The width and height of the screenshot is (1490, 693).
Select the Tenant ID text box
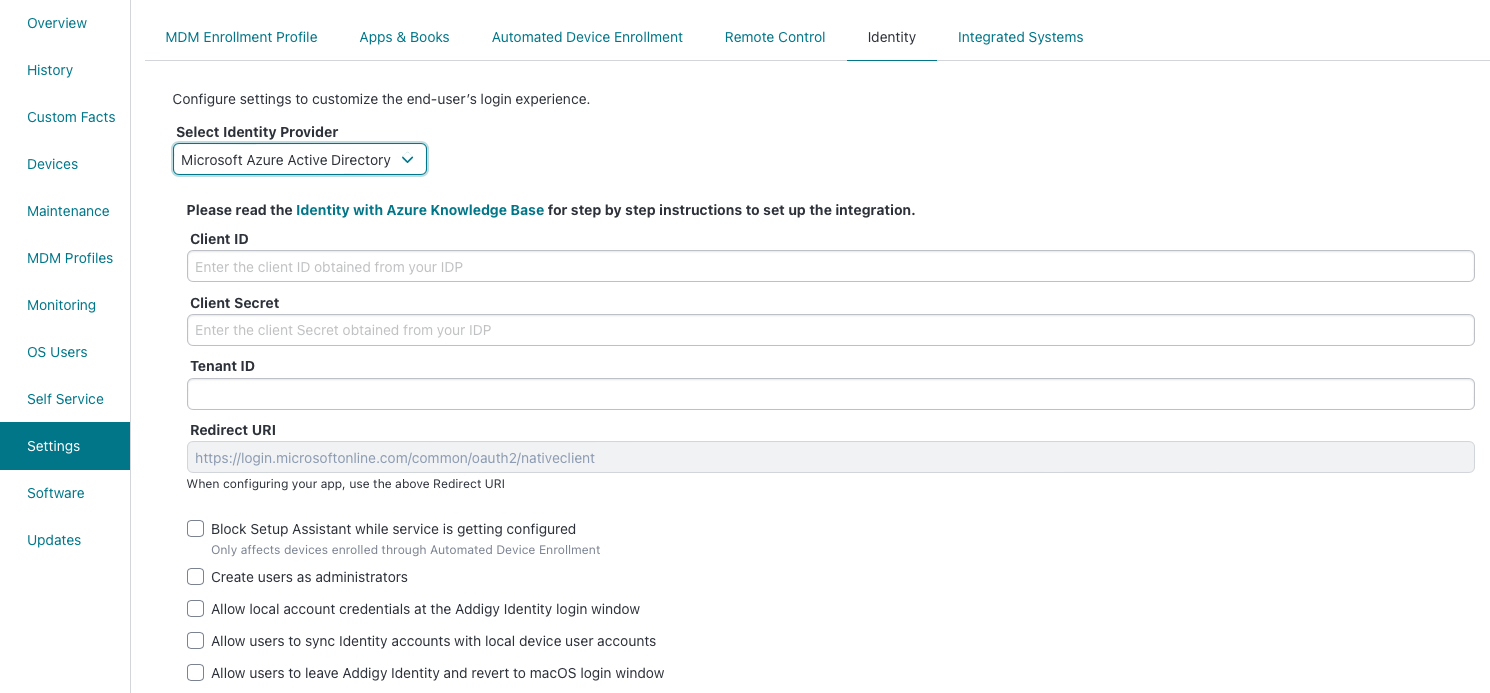[830, 394]
